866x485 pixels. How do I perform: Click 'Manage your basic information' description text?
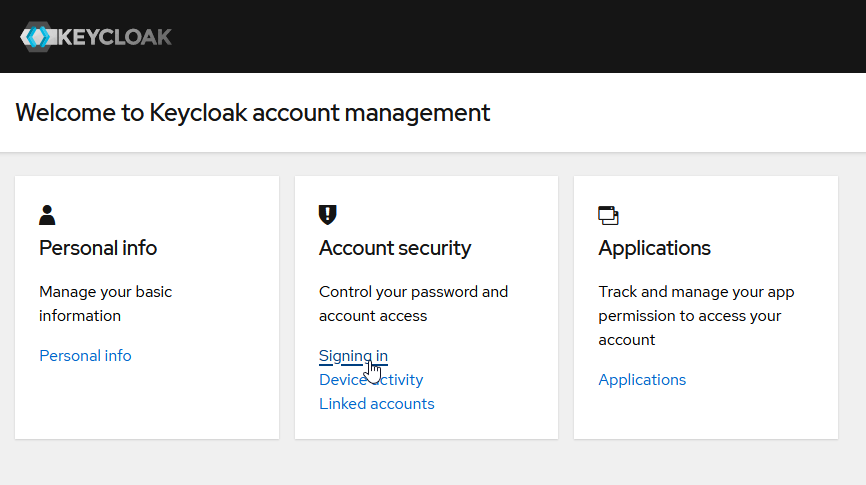[105, 304]
